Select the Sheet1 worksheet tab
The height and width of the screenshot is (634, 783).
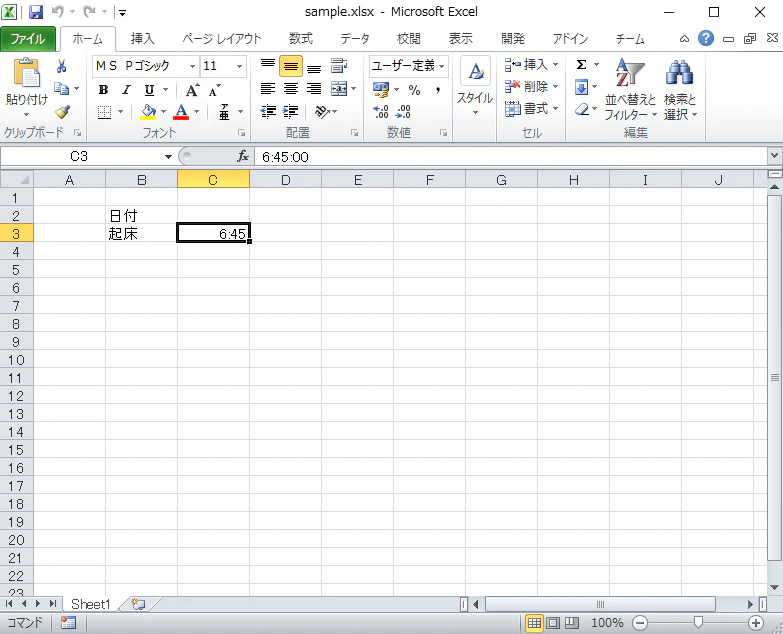90,604
